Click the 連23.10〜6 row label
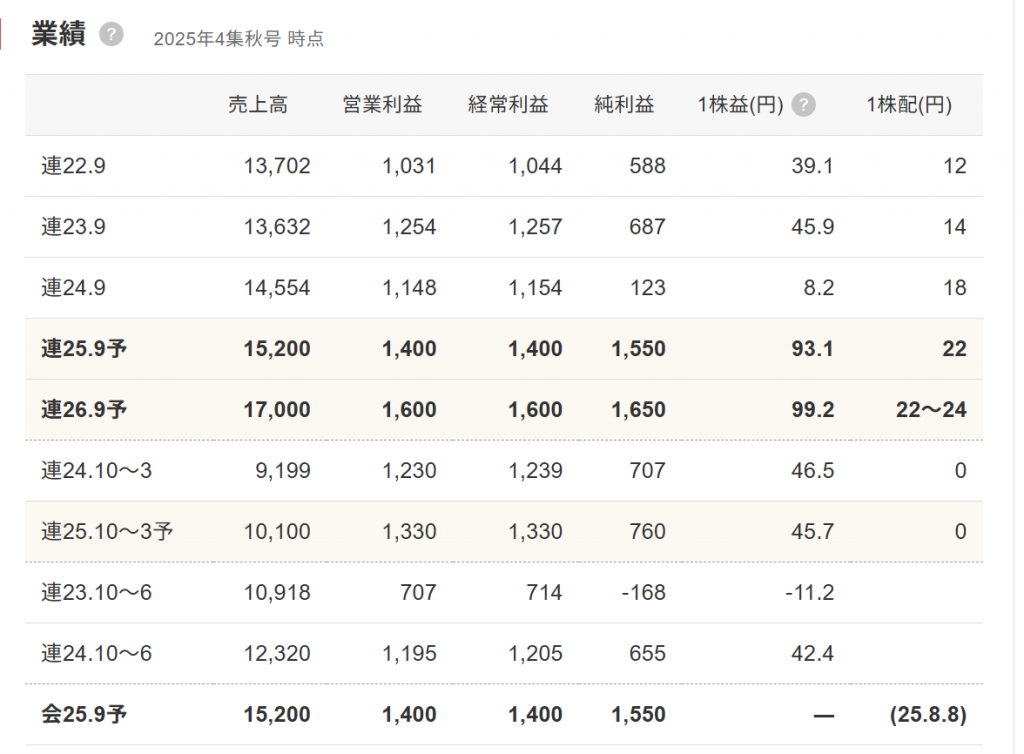Viewport: 1024px width, 754px height. pyautogui.click(x=96, y=593)
